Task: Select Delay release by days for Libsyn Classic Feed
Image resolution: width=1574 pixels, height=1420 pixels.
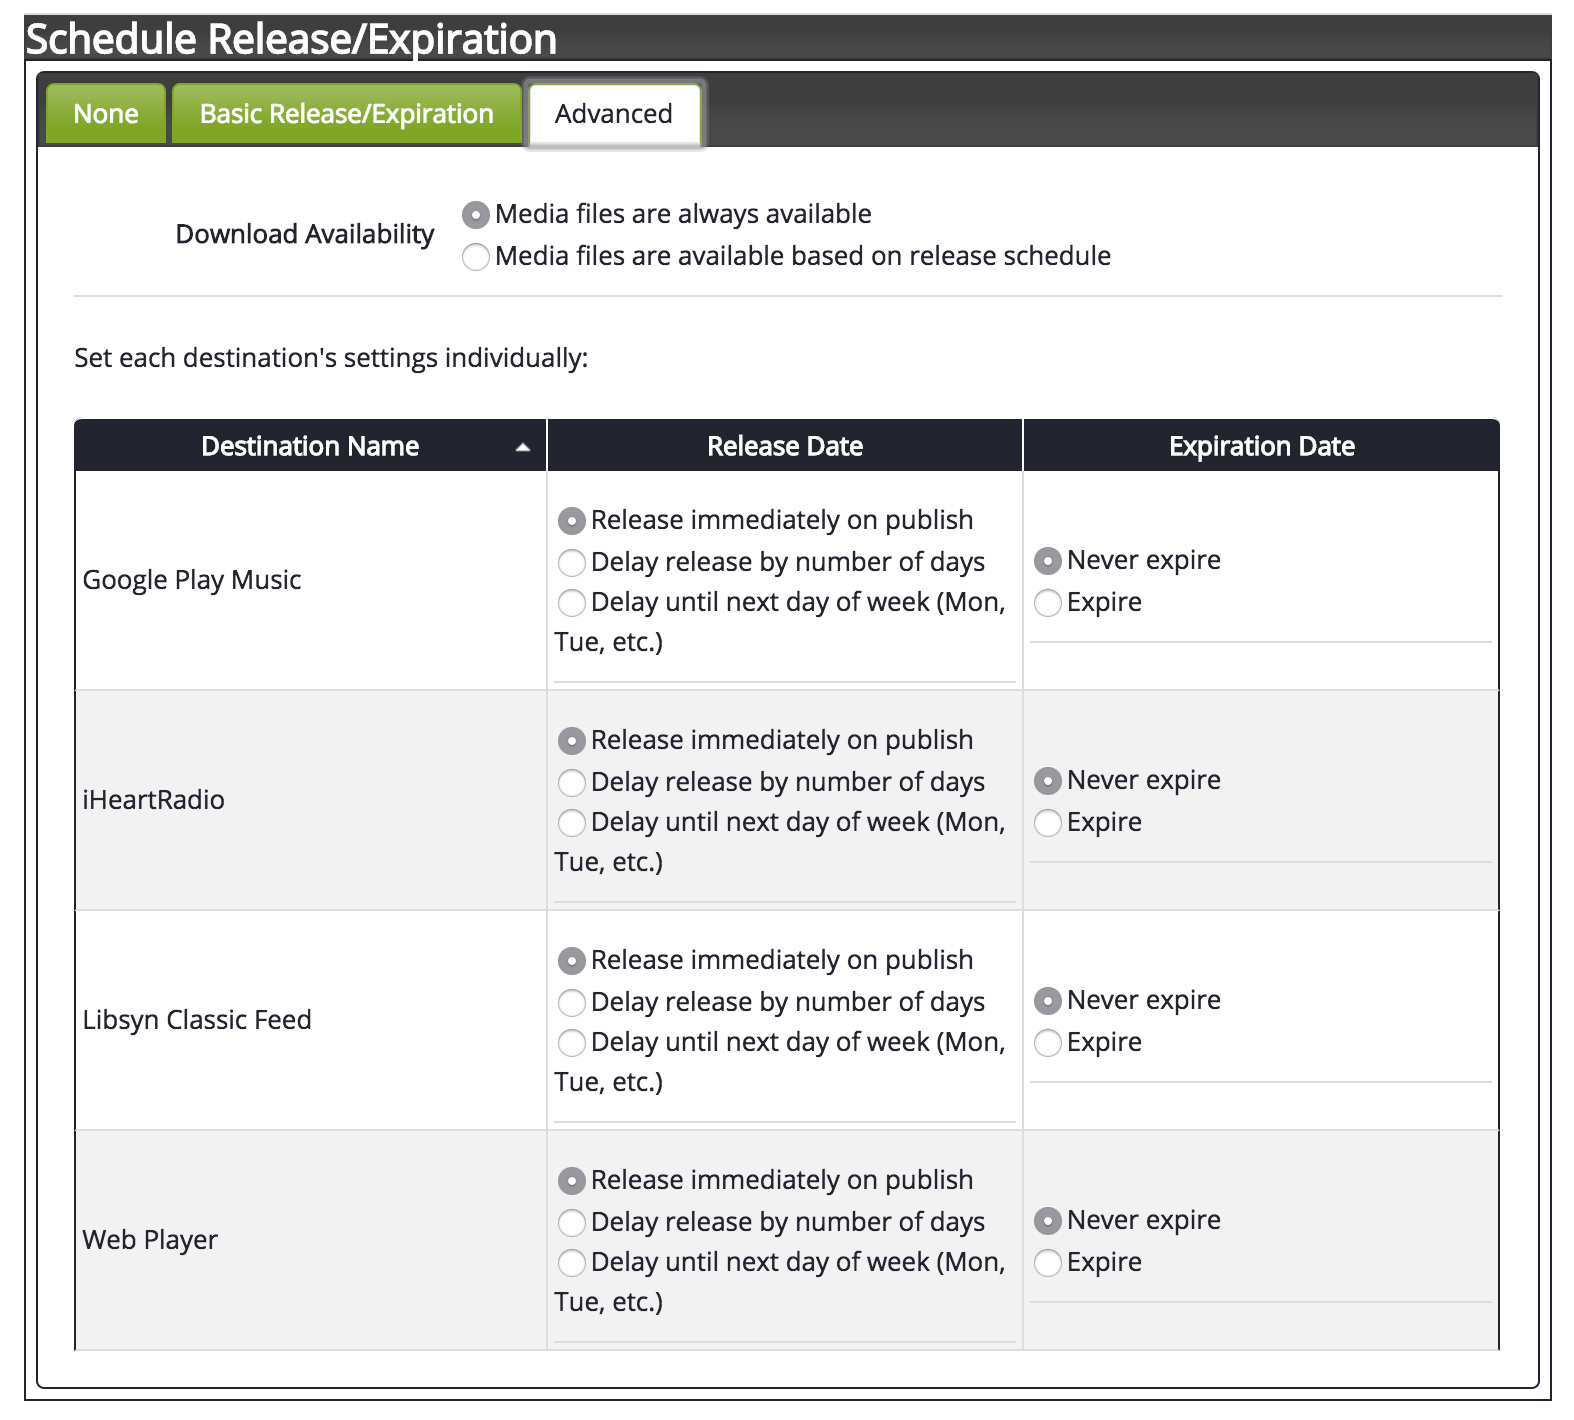Action: click(572, 1003)
